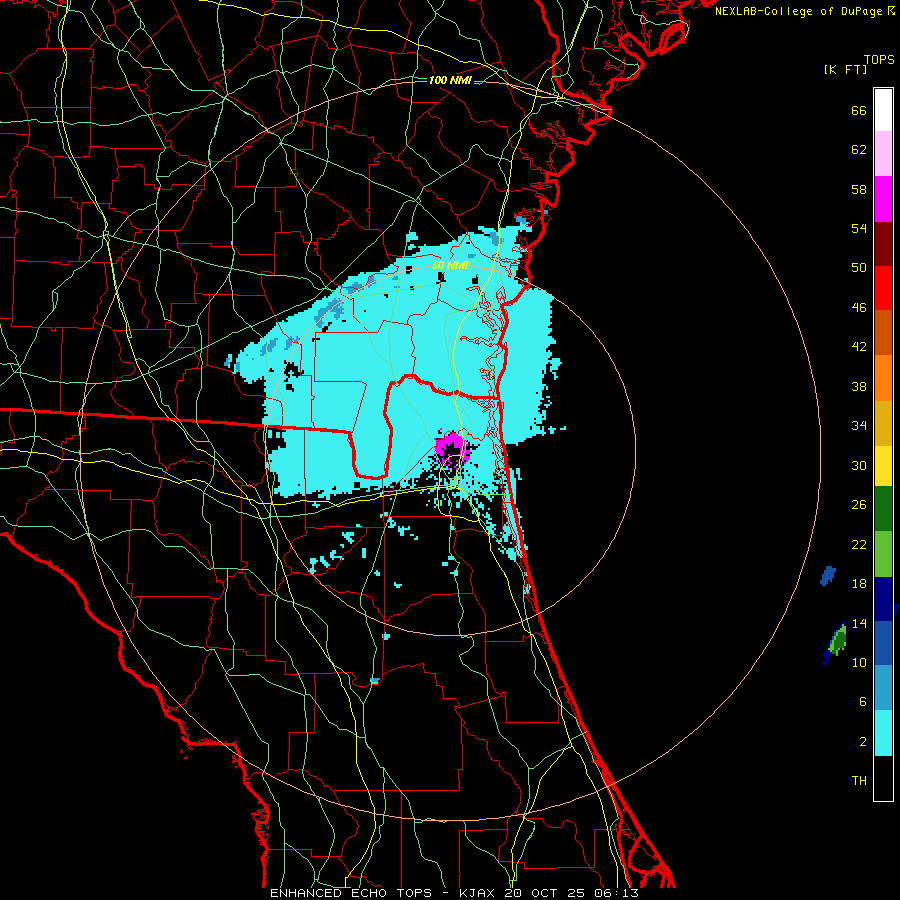Click the dark green 30 K FT legend swatch

point(883,509)
